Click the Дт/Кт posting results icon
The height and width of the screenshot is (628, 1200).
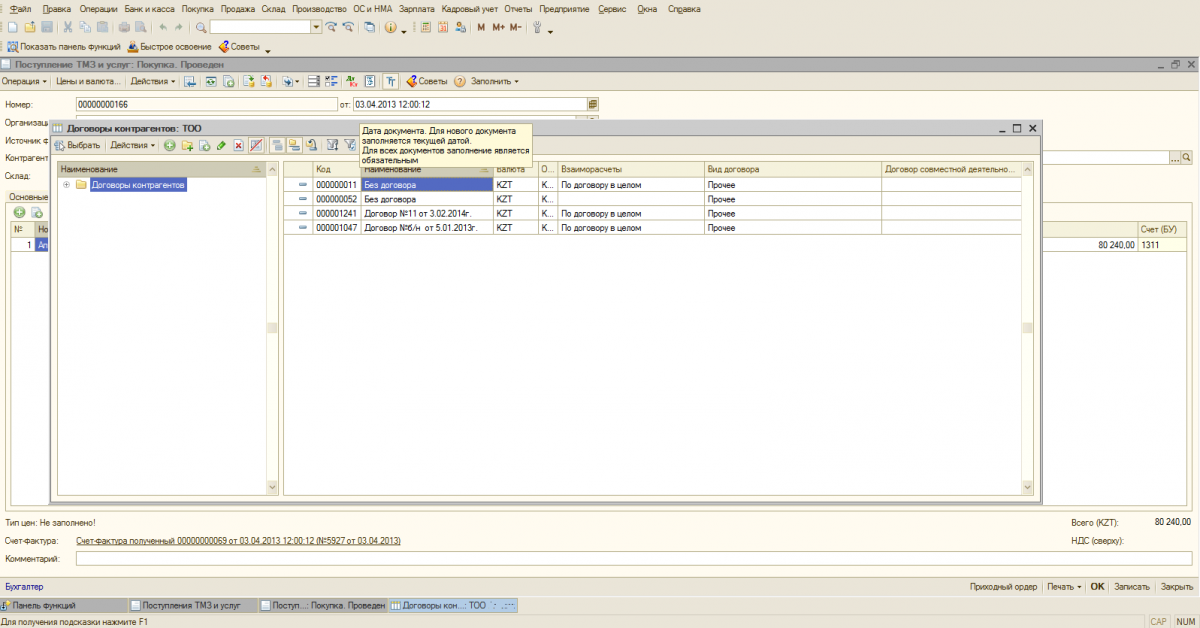coord(352,81)
